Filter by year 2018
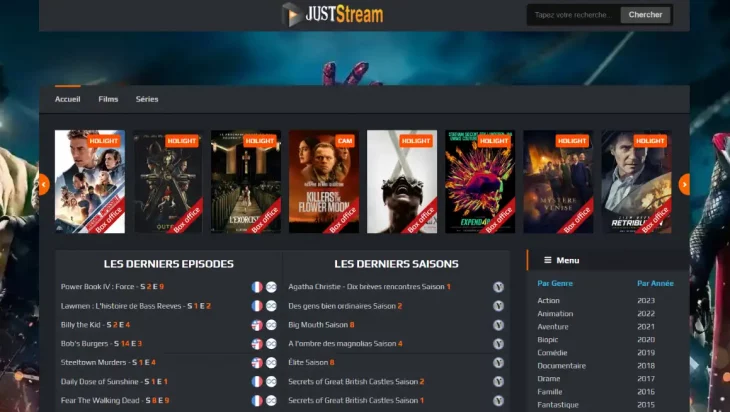This screenshot has height=412, width=730. click(646, 366)
